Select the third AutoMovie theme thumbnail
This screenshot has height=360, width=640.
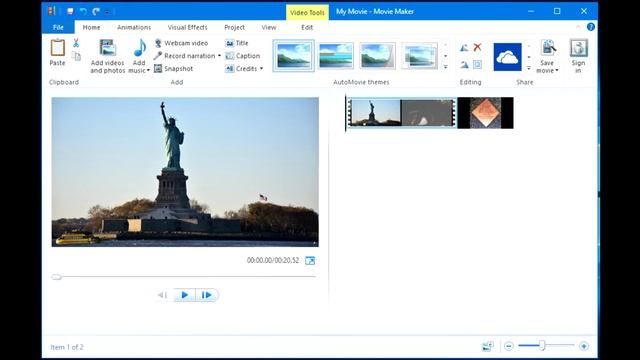[x=378, y=56]
